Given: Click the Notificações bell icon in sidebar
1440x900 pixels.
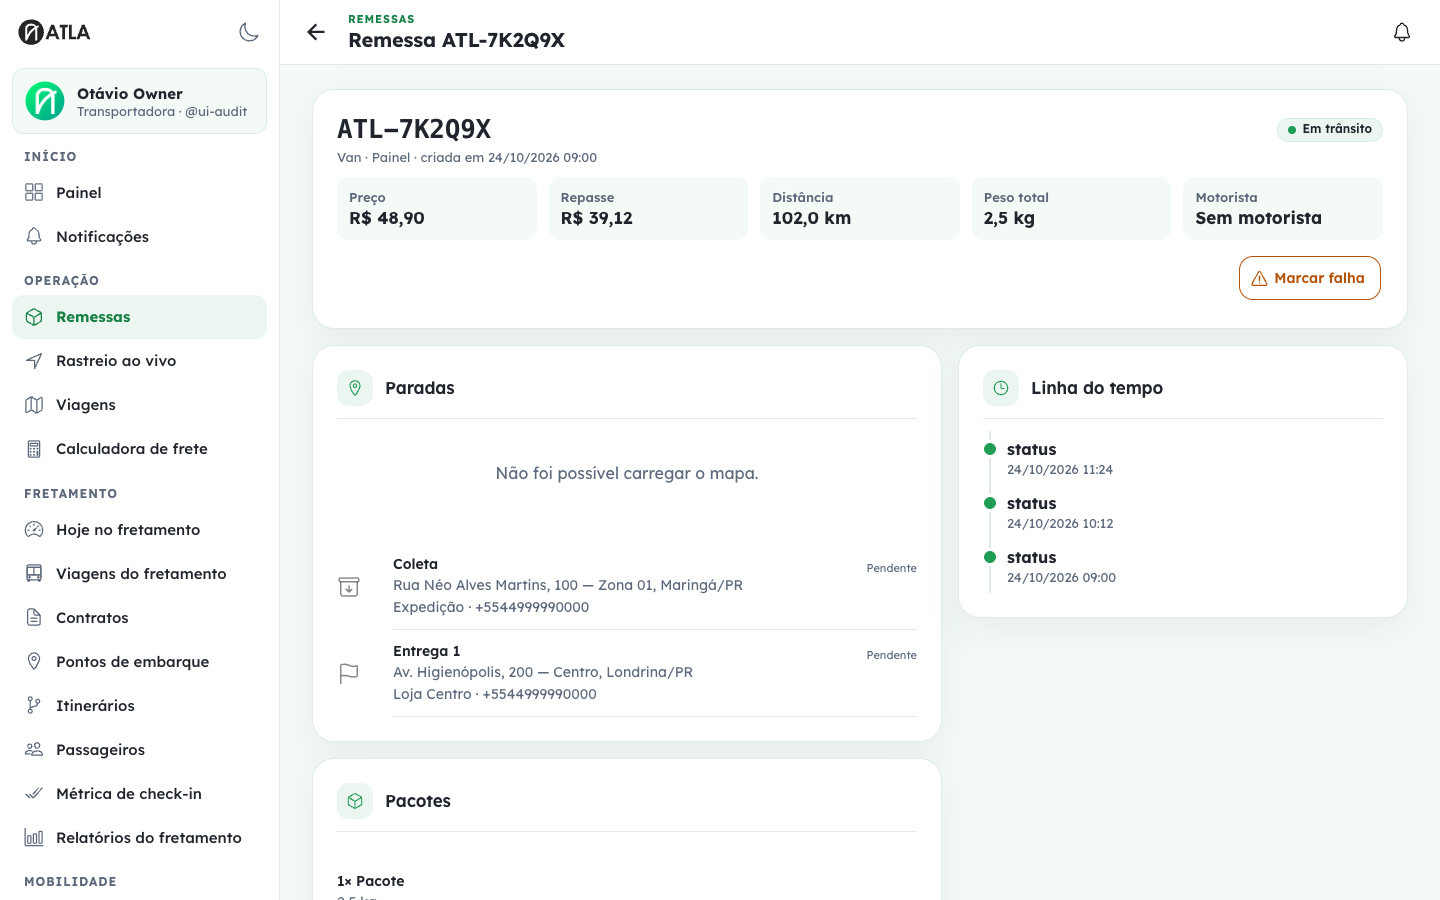Looking at the screenshot, I should pos(34,236).
